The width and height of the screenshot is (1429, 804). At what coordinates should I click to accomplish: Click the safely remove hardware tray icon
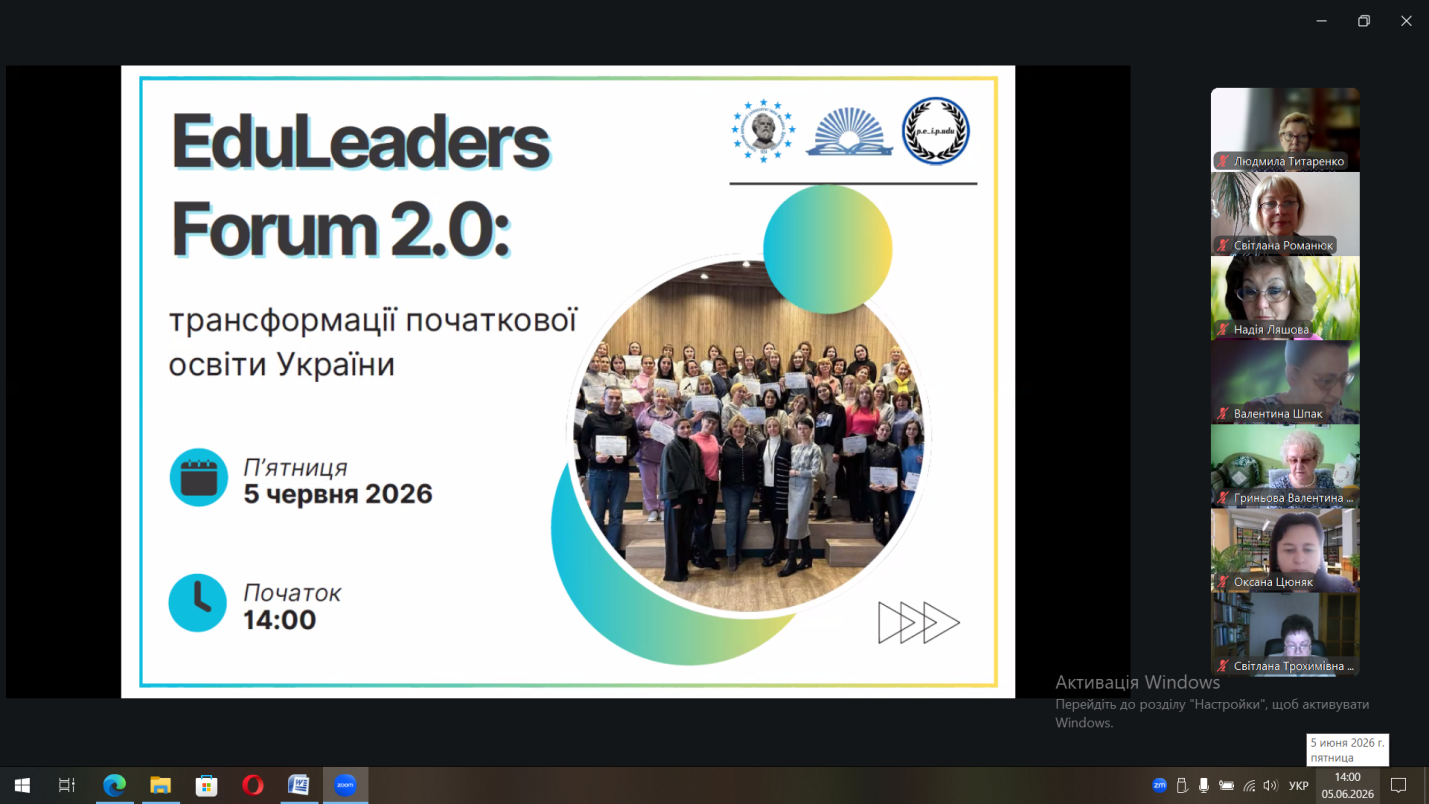1182,785
